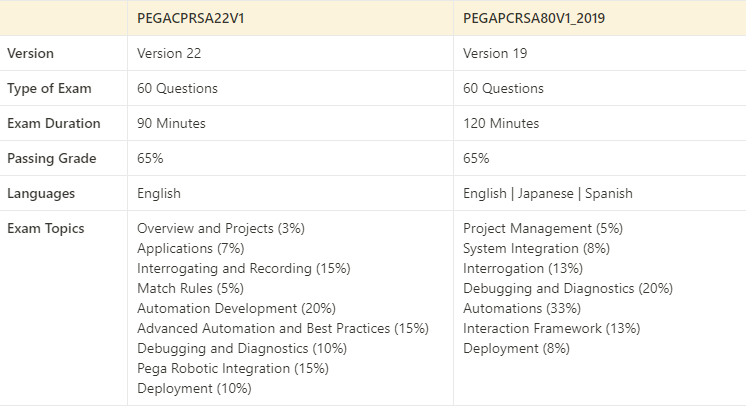Click Interaction Framework (13%) topic
Viewport: 746px width, 406px height.
551,329
